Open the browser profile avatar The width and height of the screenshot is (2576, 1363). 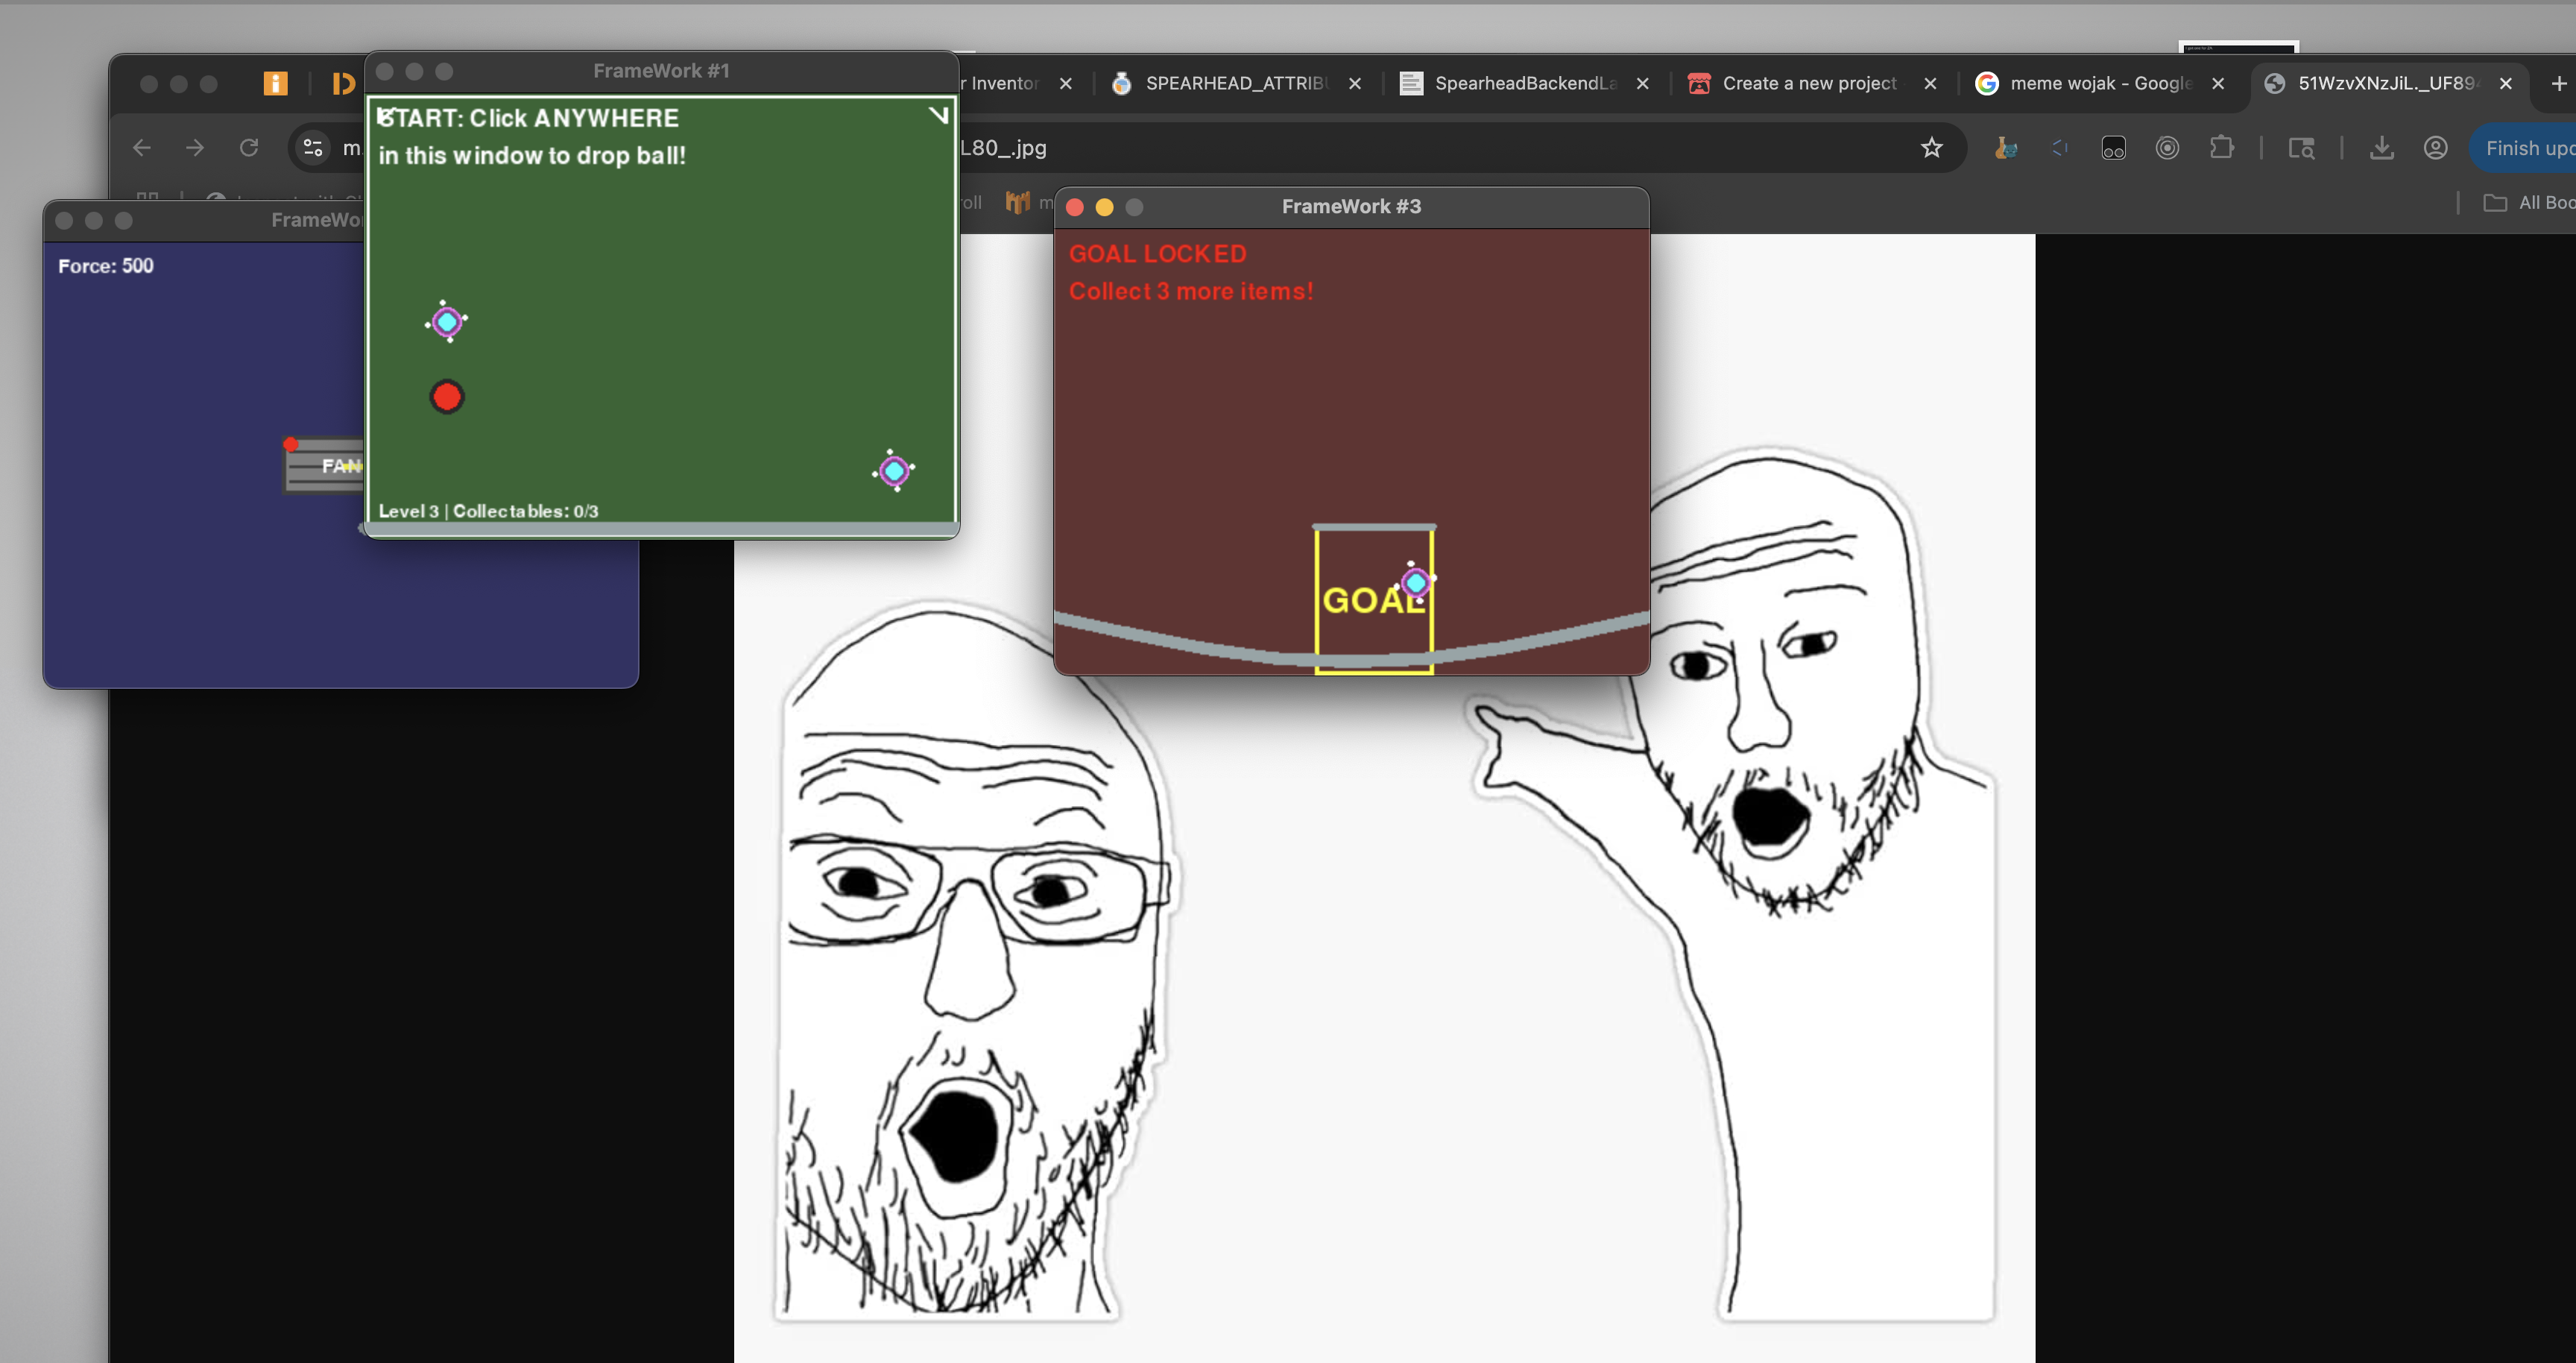click(x=2435, y=148)
